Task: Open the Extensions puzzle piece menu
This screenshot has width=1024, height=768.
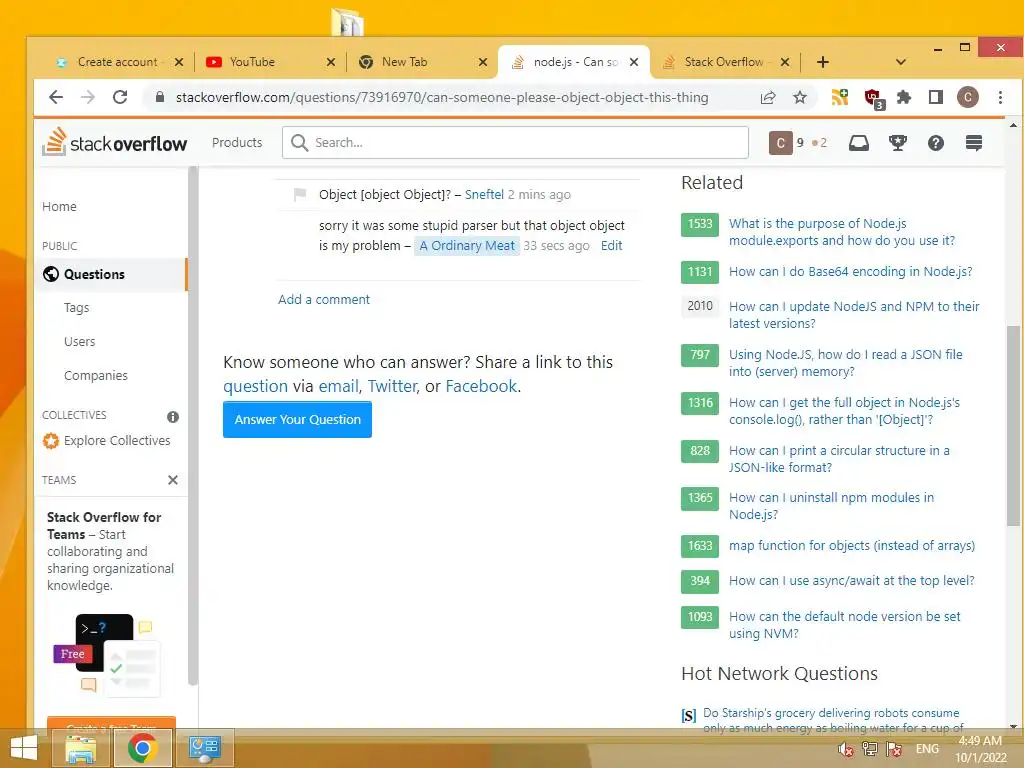Action: 904,97
